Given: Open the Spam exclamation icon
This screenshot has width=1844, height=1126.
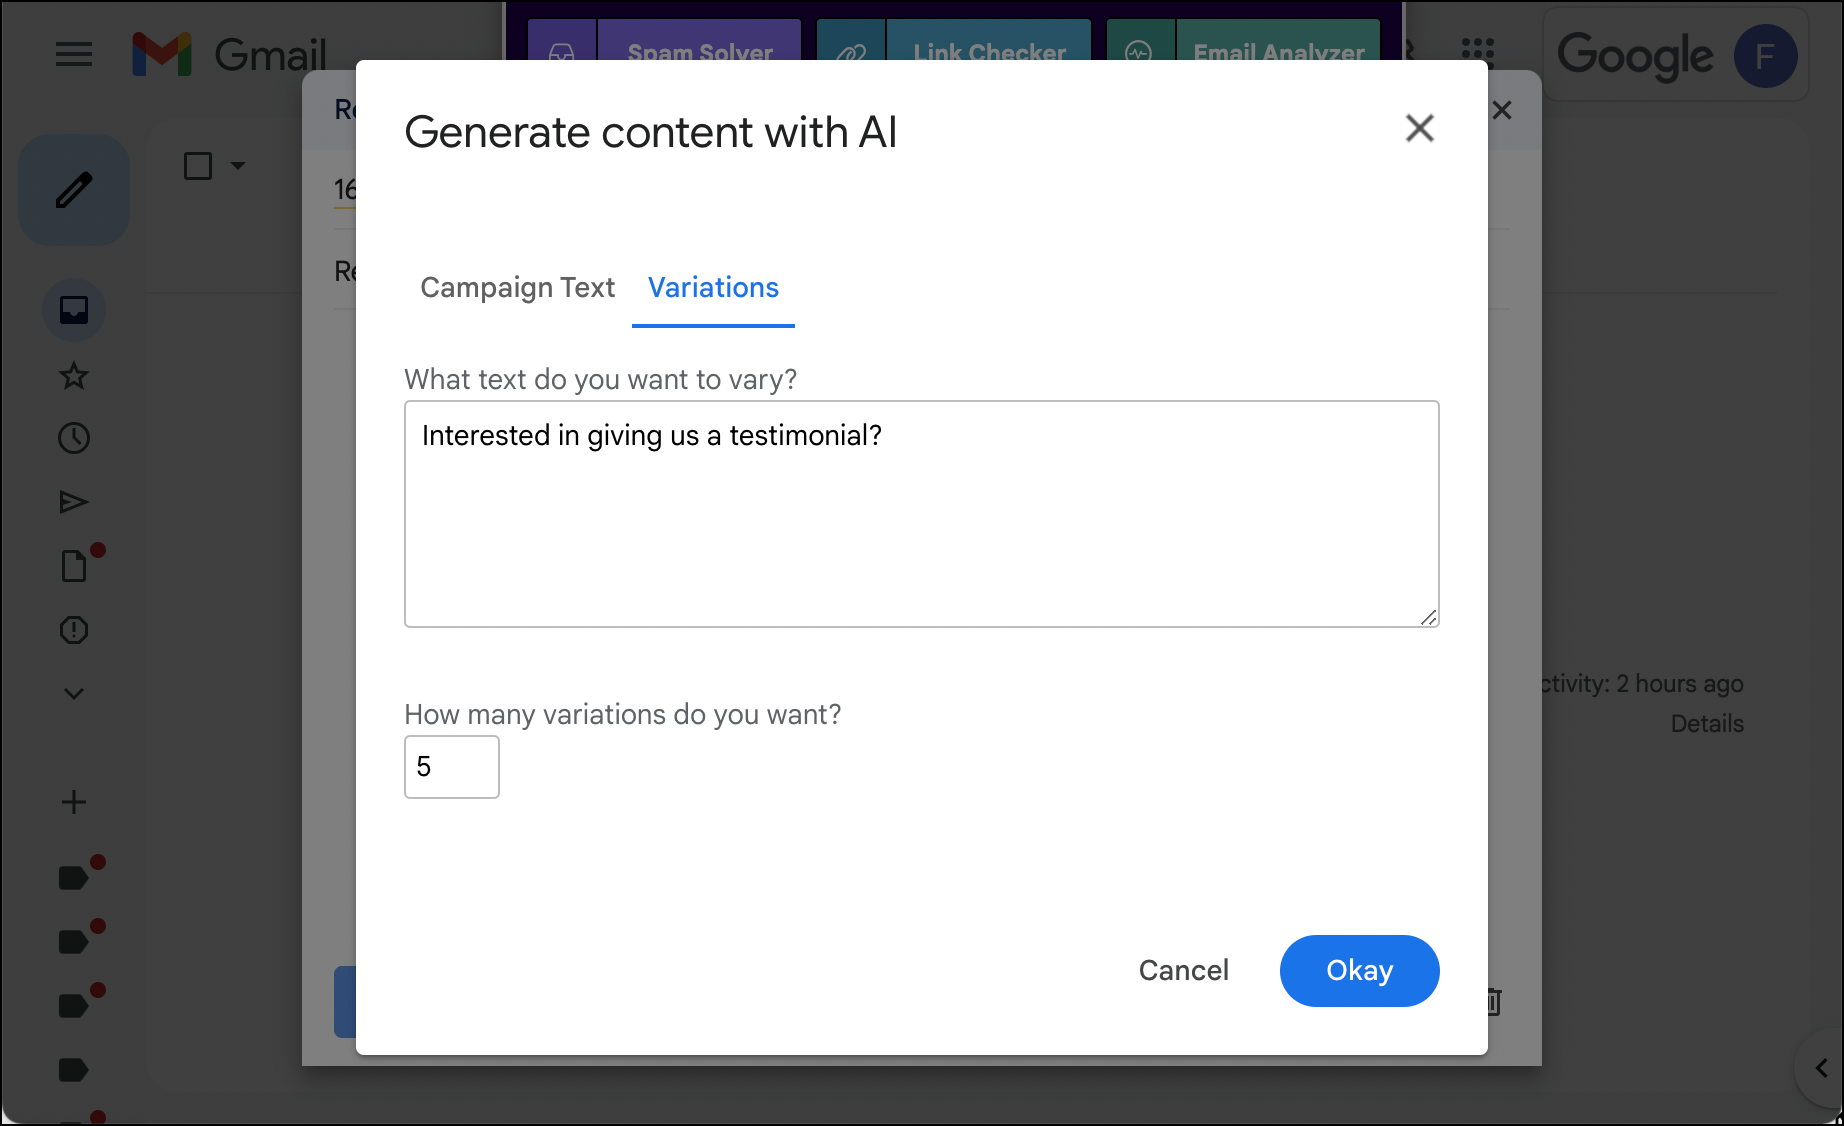Looking at the screenshot, I should pos(74,630).
